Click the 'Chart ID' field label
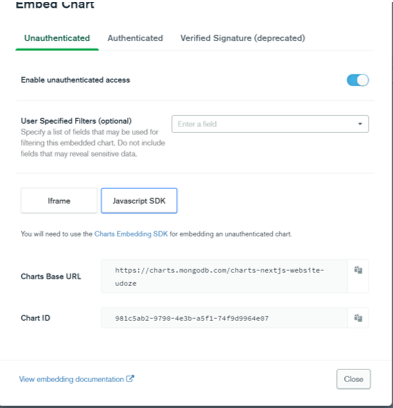Image resolution: width=393 pixels, height=408 pixels. tap(35, 318)
